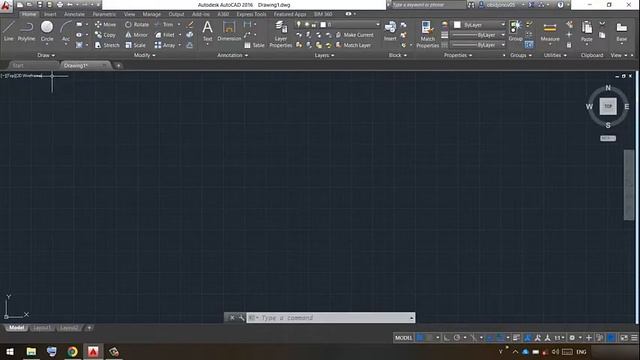Open the Manage ribbon tab
Image resolution: width=640 pixels, height=360 pixels.
(x=151, y=14)
